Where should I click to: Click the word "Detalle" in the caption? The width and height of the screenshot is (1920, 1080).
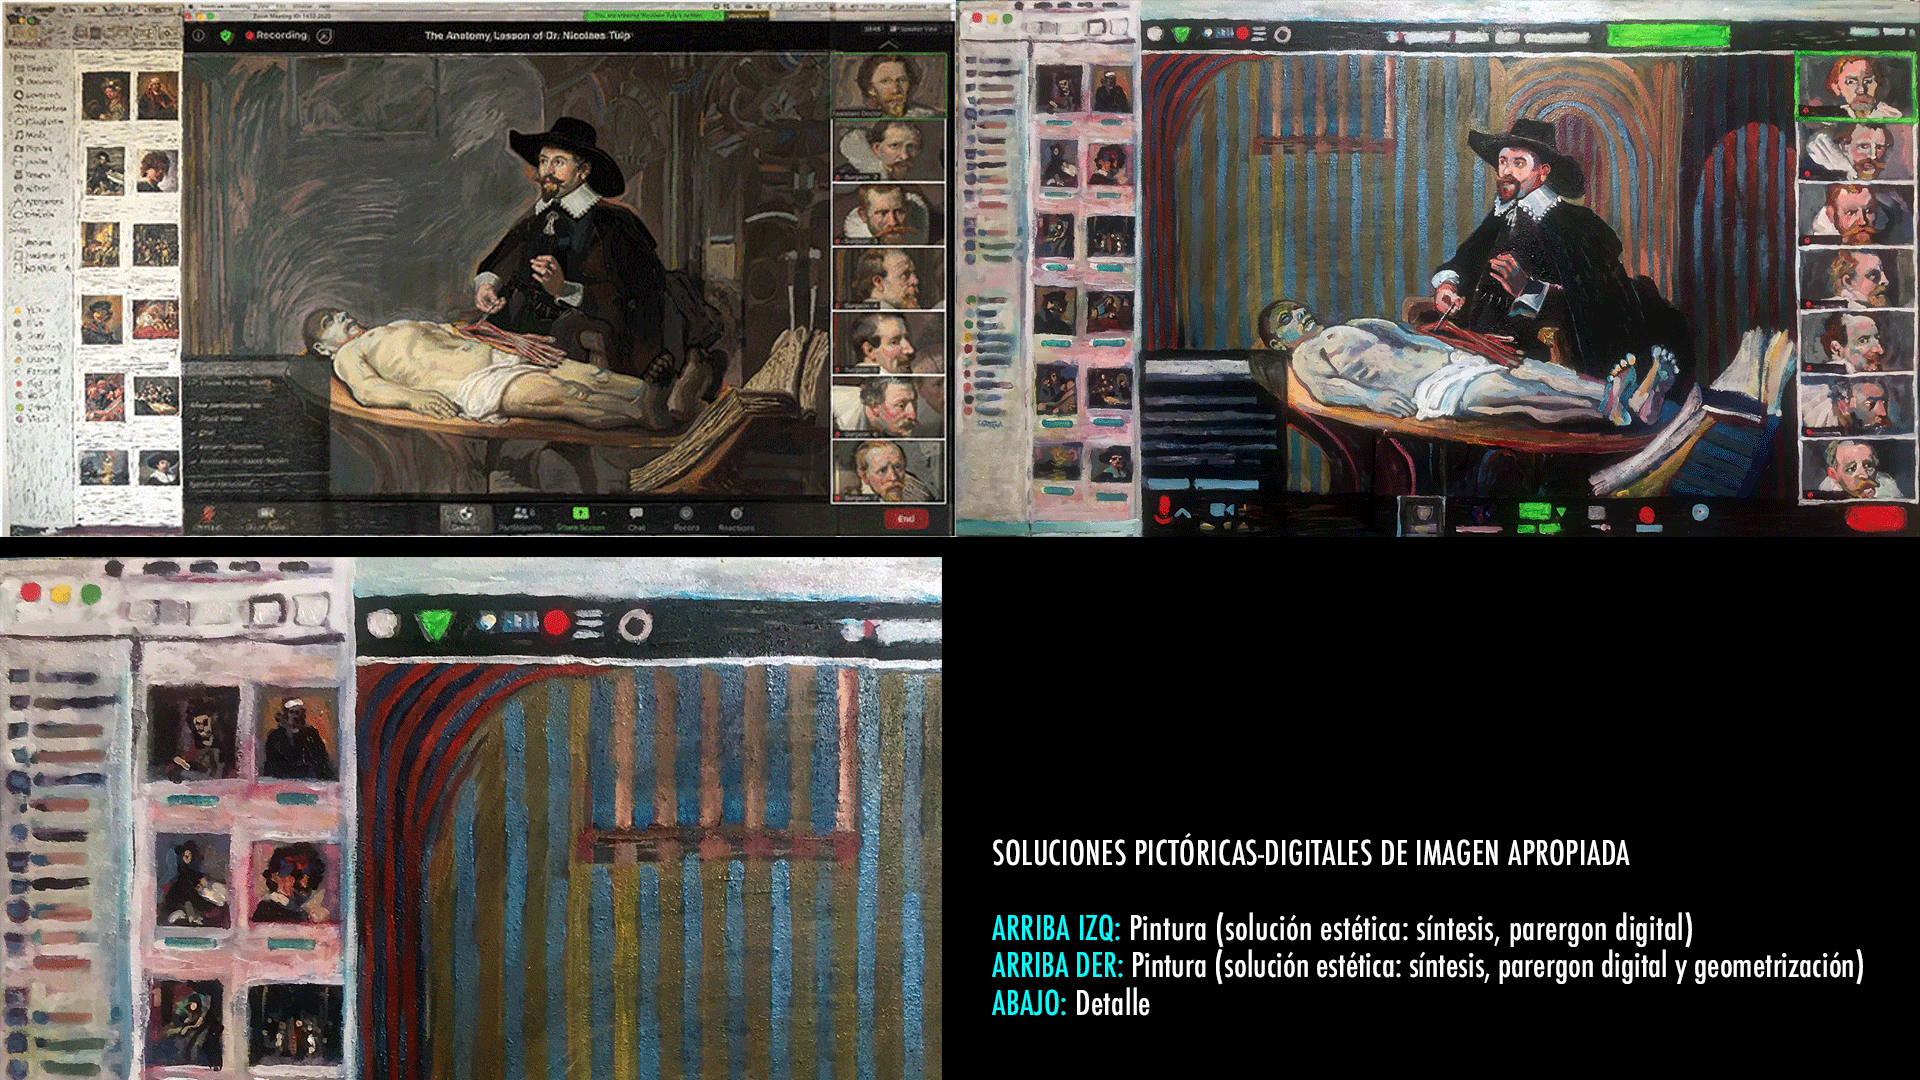1113,1004
